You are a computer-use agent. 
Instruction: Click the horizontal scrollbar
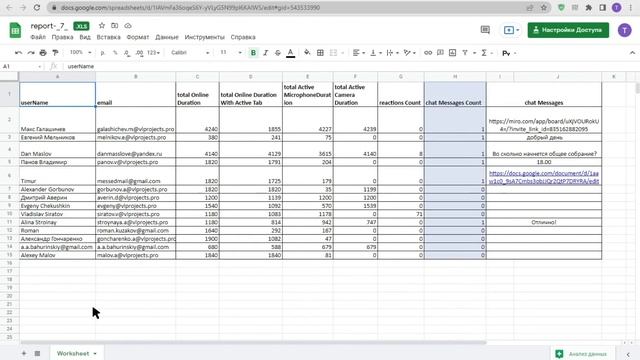point(253,342)
